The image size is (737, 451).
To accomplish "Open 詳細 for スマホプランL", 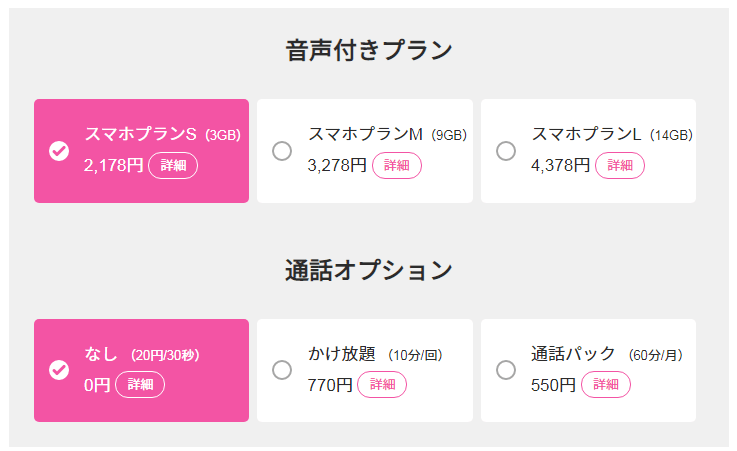I will 620,165.
